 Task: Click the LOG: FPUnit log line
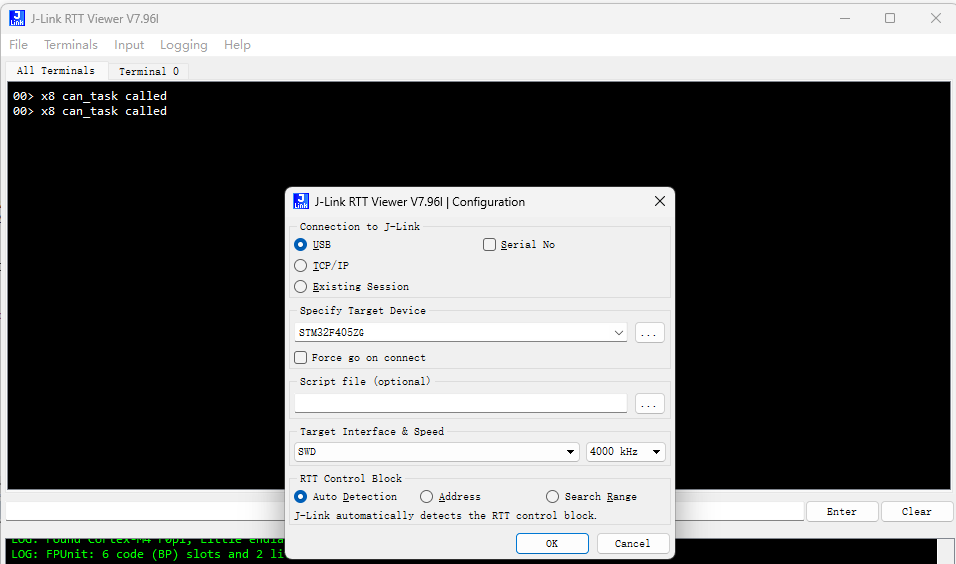point(148,554)
